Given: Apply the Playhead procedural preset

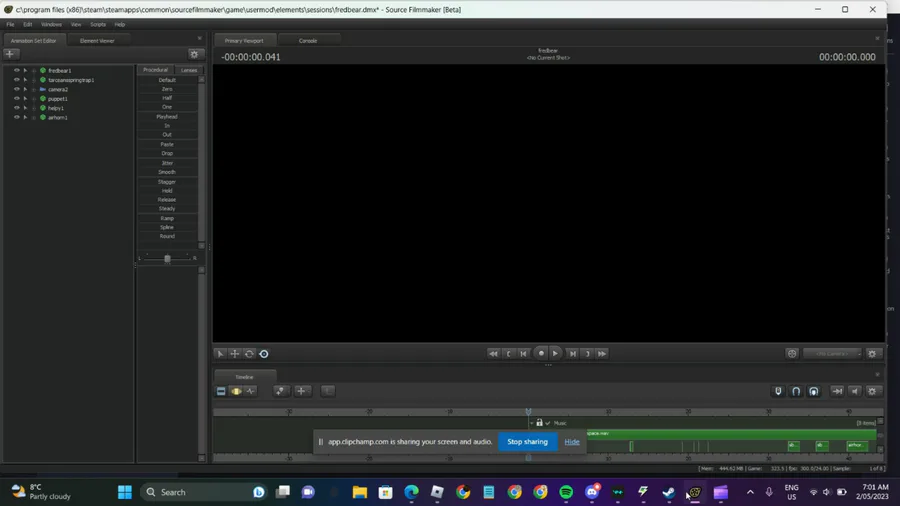Looking at the screenshot, I should coord(167,116).
